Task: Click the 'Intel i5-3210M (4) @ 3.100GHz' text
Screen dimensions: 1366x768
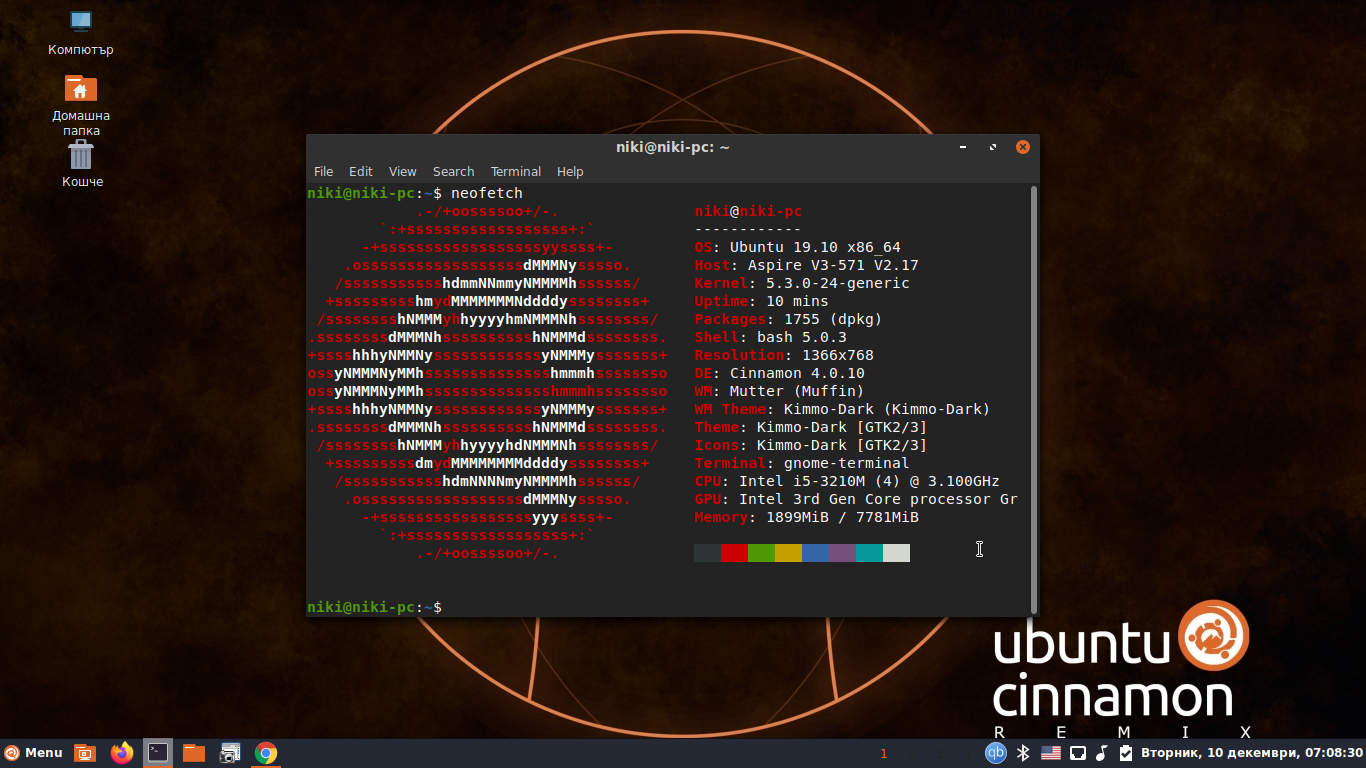Action: [x=869, y=481]
